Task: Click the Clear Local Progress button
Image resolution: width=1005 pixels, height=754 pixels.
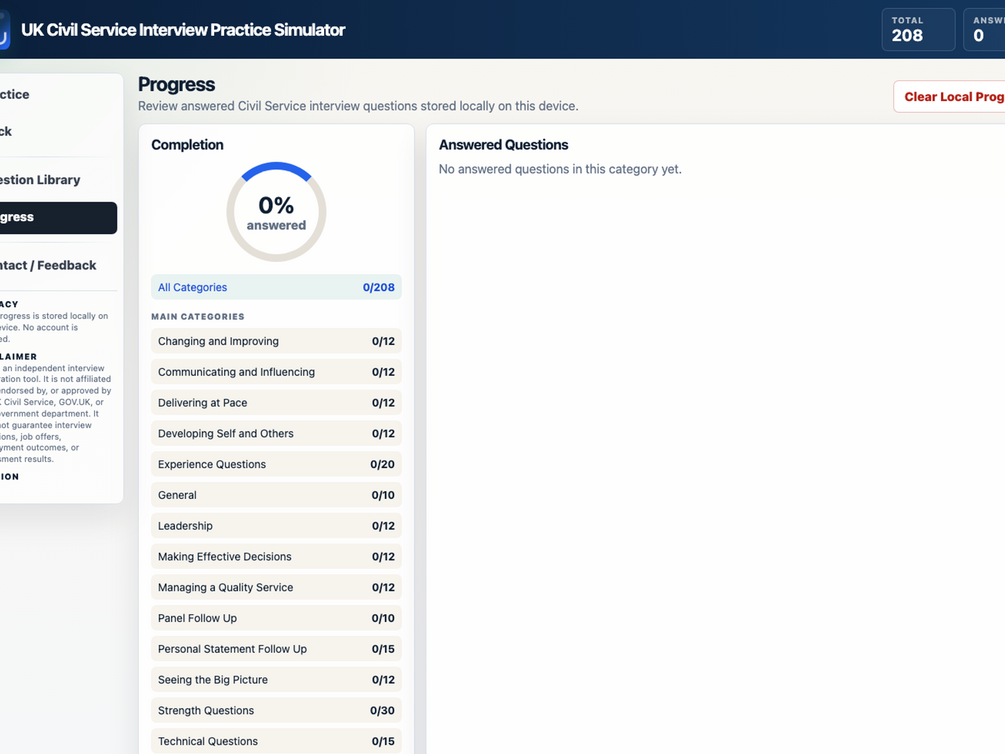Action: 949,97
